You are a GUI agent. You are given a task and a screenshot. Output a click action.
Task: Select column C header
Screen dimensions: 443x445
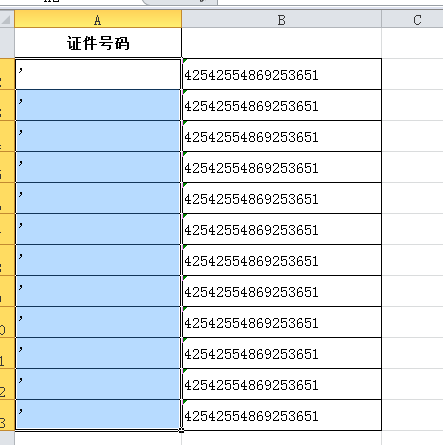(x=413, y=19)
